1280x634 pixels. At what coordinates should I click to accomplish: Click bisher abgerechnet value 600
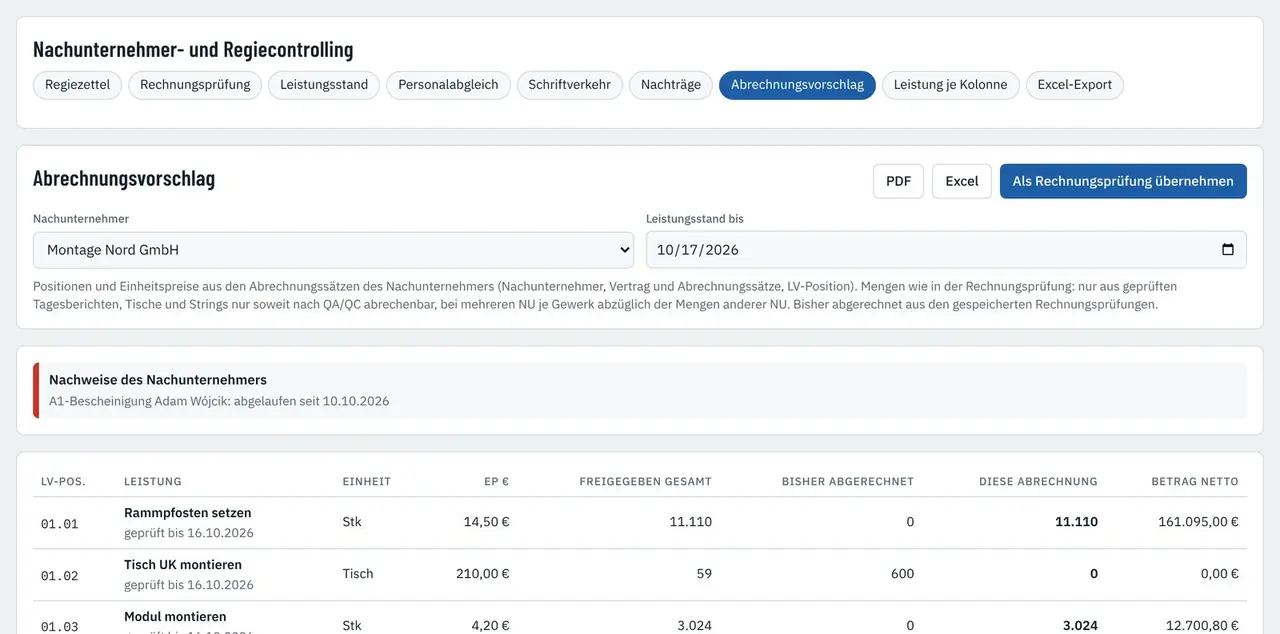click(x=902, y=574)
